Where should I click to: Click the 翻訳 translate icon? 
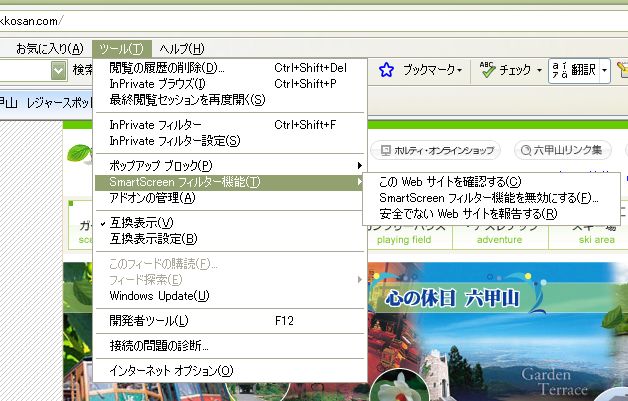pos(561,71)
